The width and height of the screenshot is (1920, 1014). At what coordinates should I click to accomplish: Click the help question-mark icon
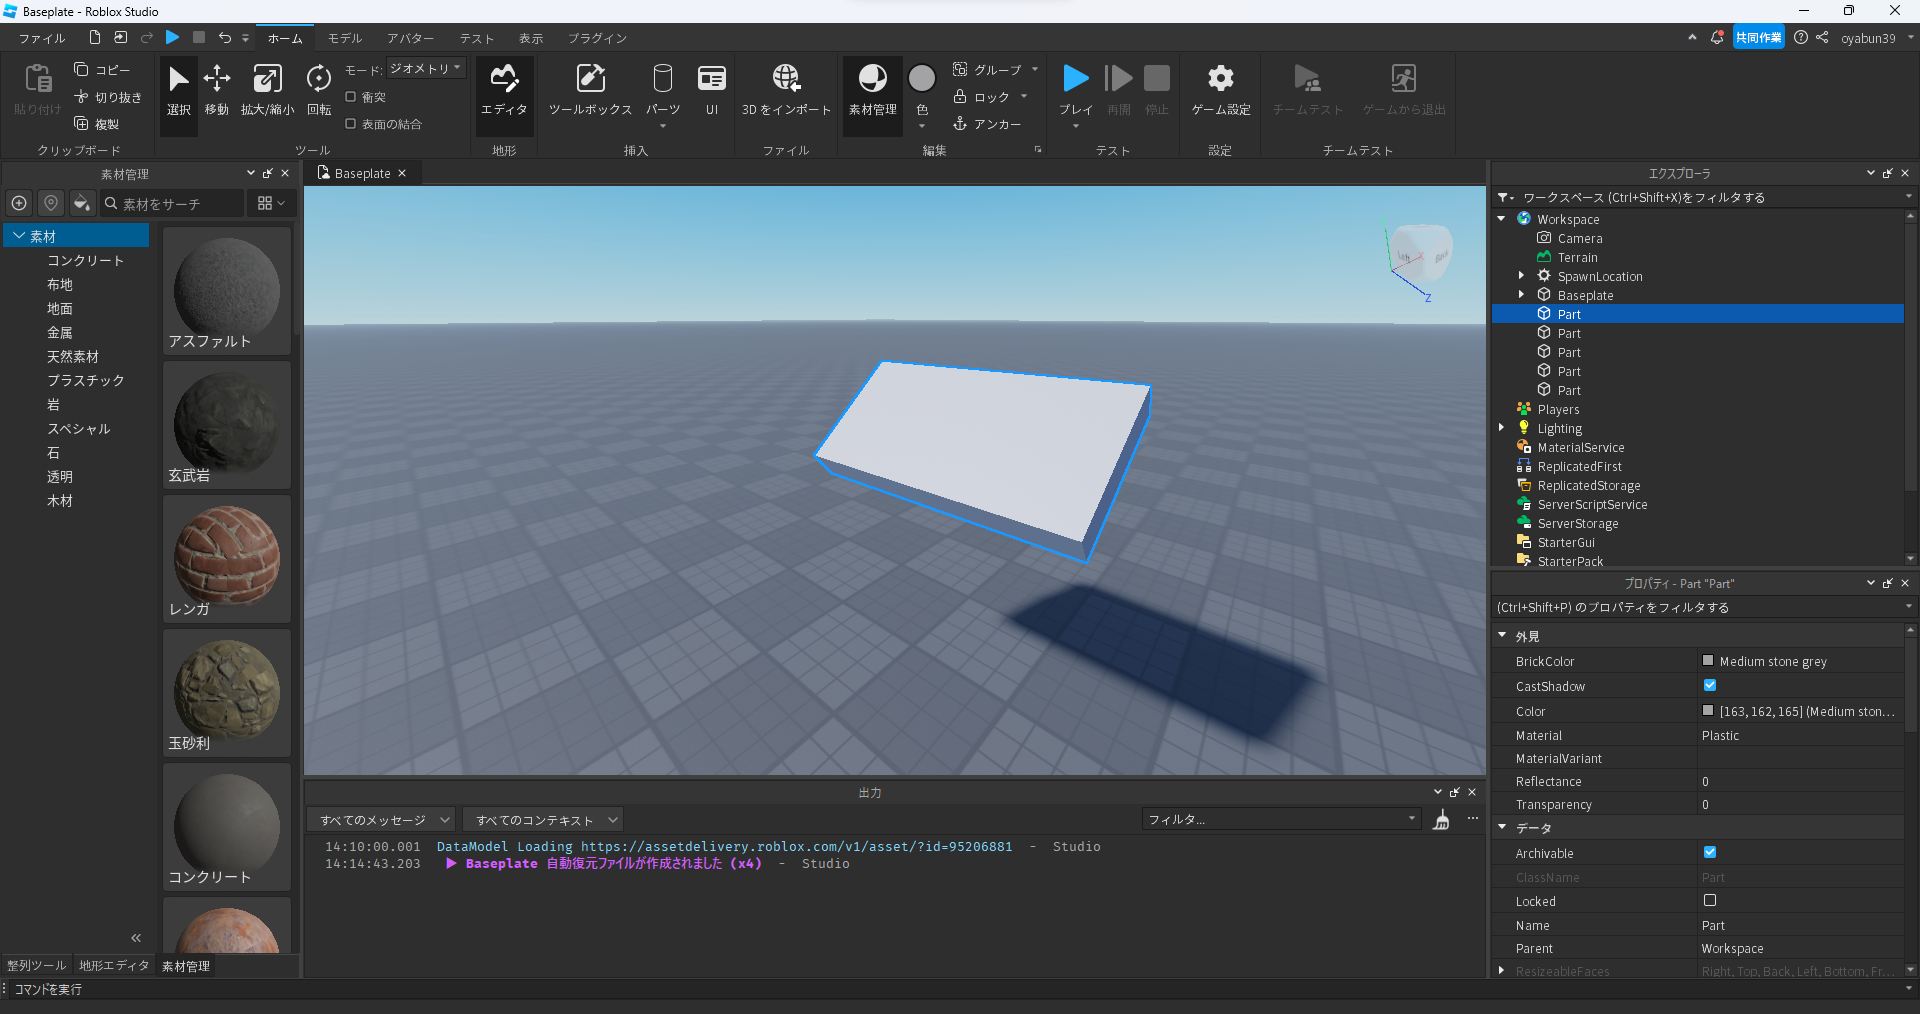pos(1801,38)
